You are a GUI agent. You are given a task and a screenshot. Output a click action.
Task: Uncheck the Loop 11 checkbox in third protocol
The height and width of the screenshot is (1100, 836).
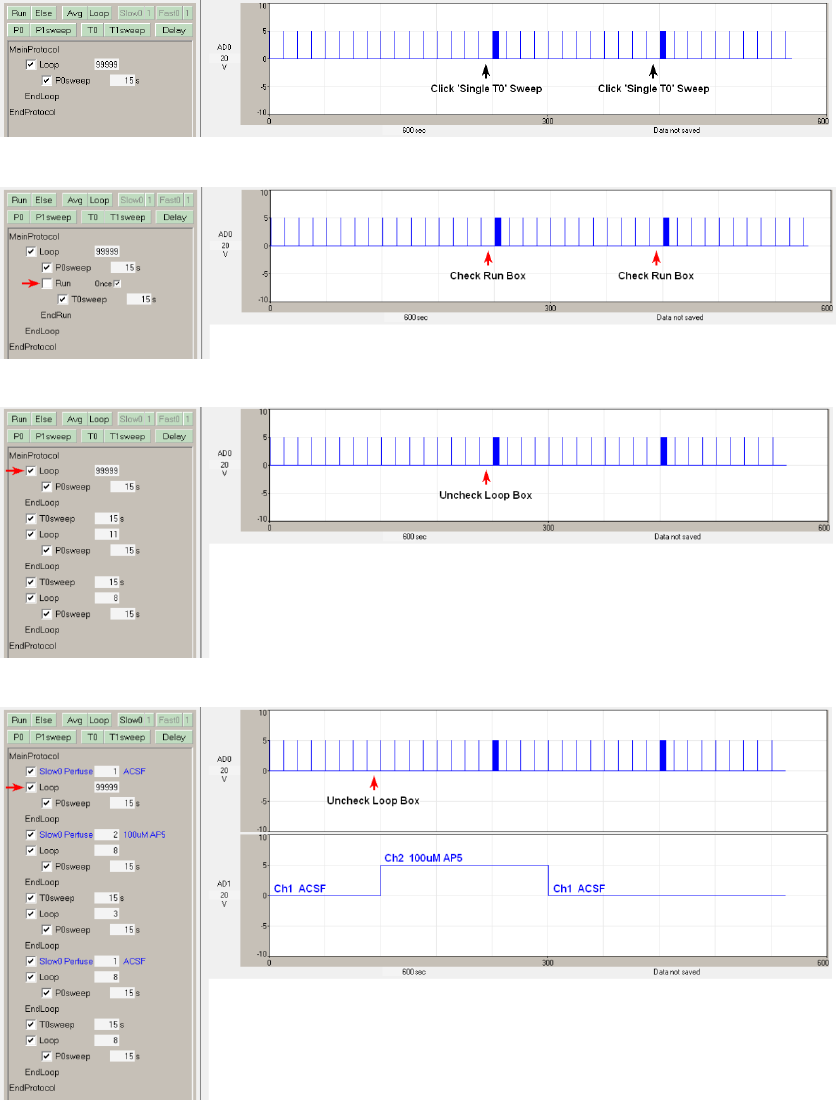(31, 534)
